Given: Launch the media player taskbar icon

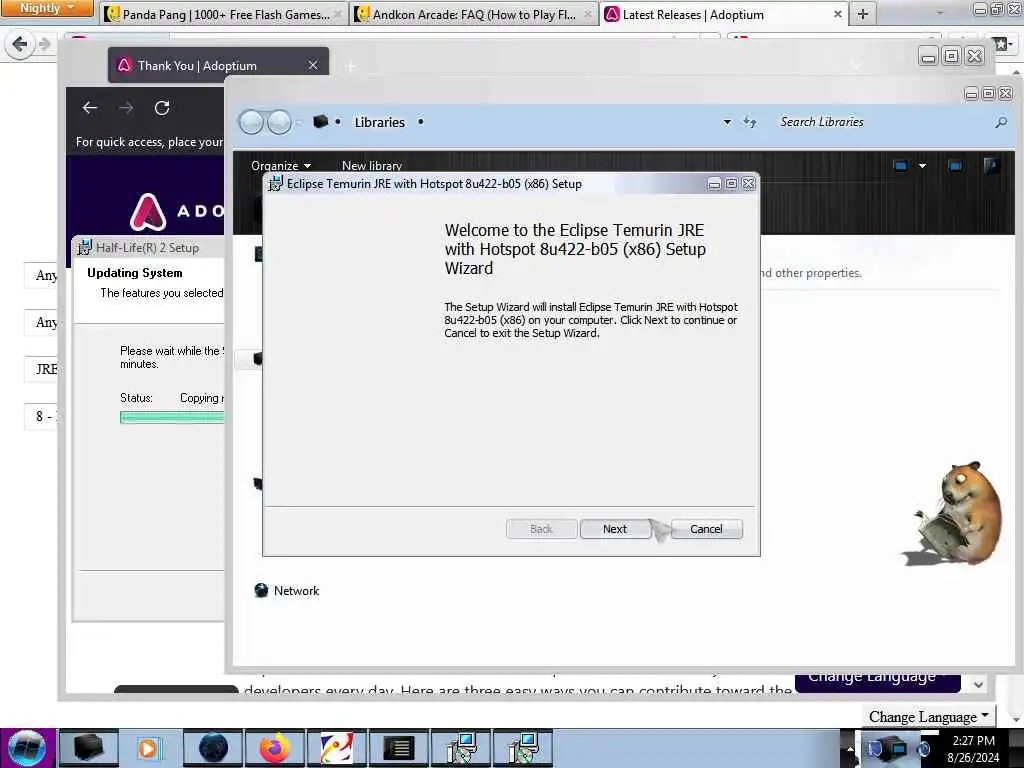Looking at the screenshot, I should click(148, 748).
